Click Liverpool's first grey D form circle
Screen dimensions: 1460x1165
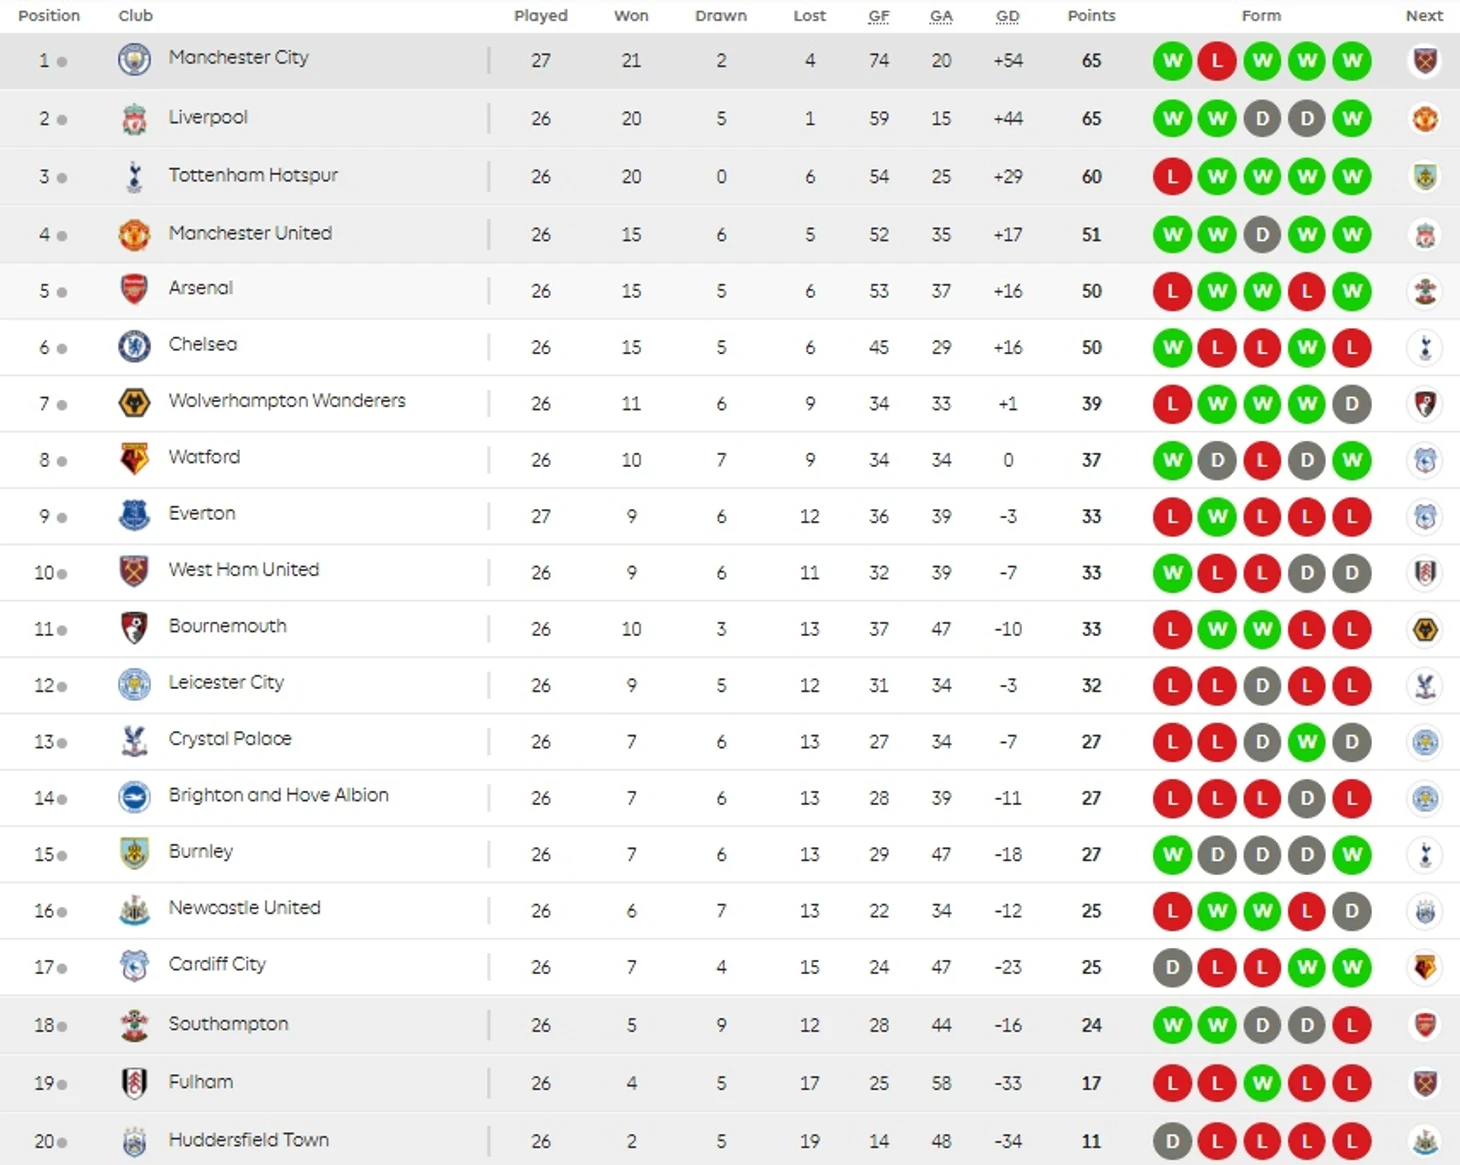(x=1262, y=119)
